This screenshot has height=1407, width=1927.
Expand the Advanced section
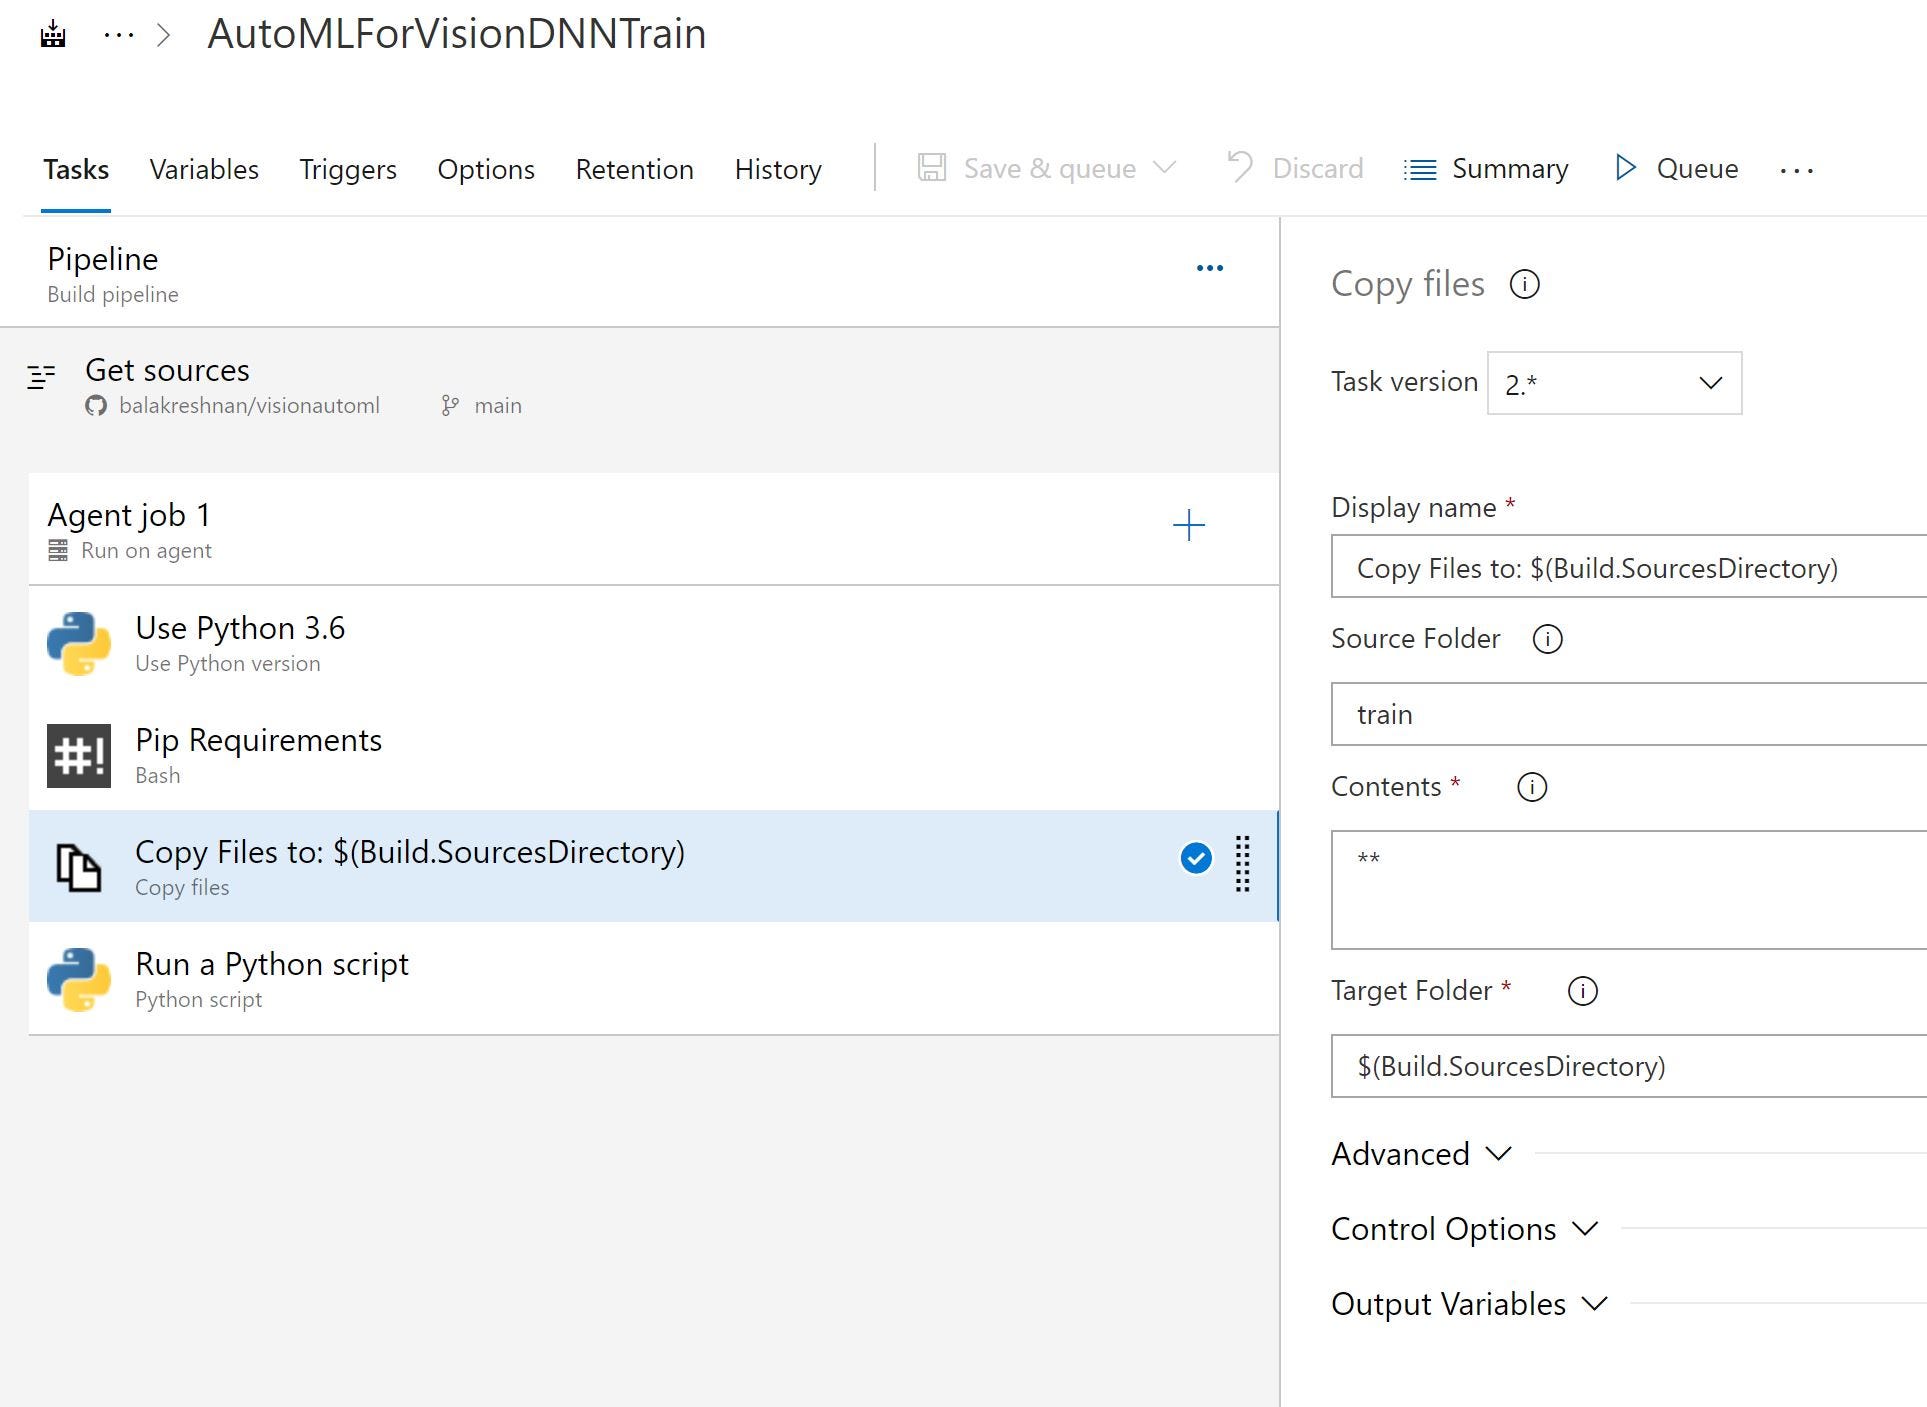coord(1420,1154)
